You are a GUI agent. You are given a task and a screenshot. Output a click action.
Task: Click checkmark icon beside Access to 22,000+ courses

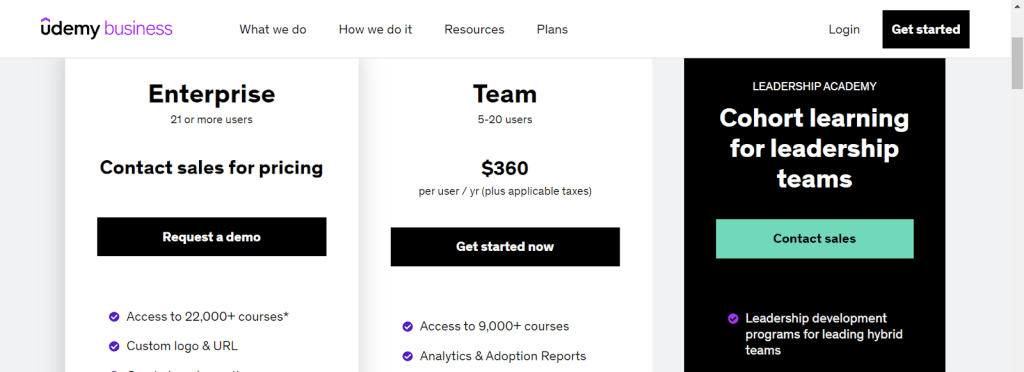click(x=114, y=317)
